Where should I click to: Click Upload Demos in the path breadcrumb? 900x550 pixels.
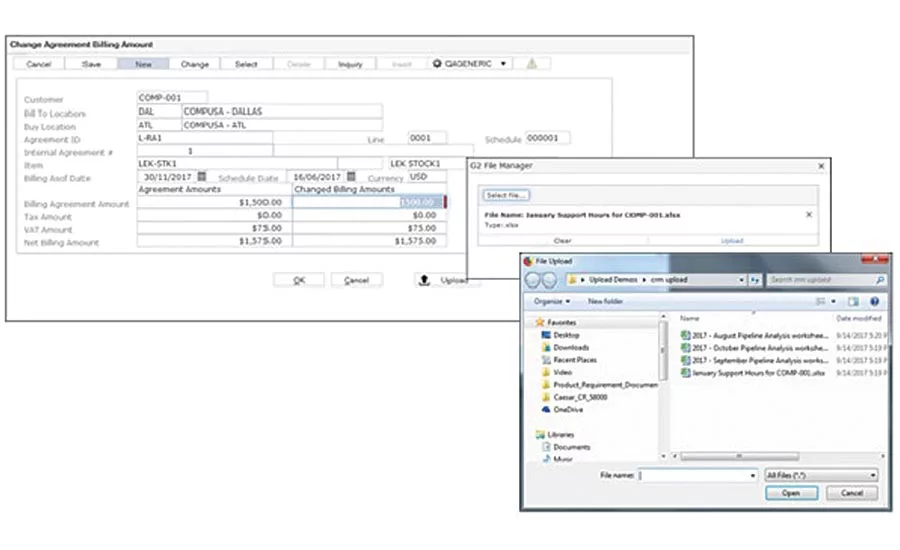[x=613, y=280]
